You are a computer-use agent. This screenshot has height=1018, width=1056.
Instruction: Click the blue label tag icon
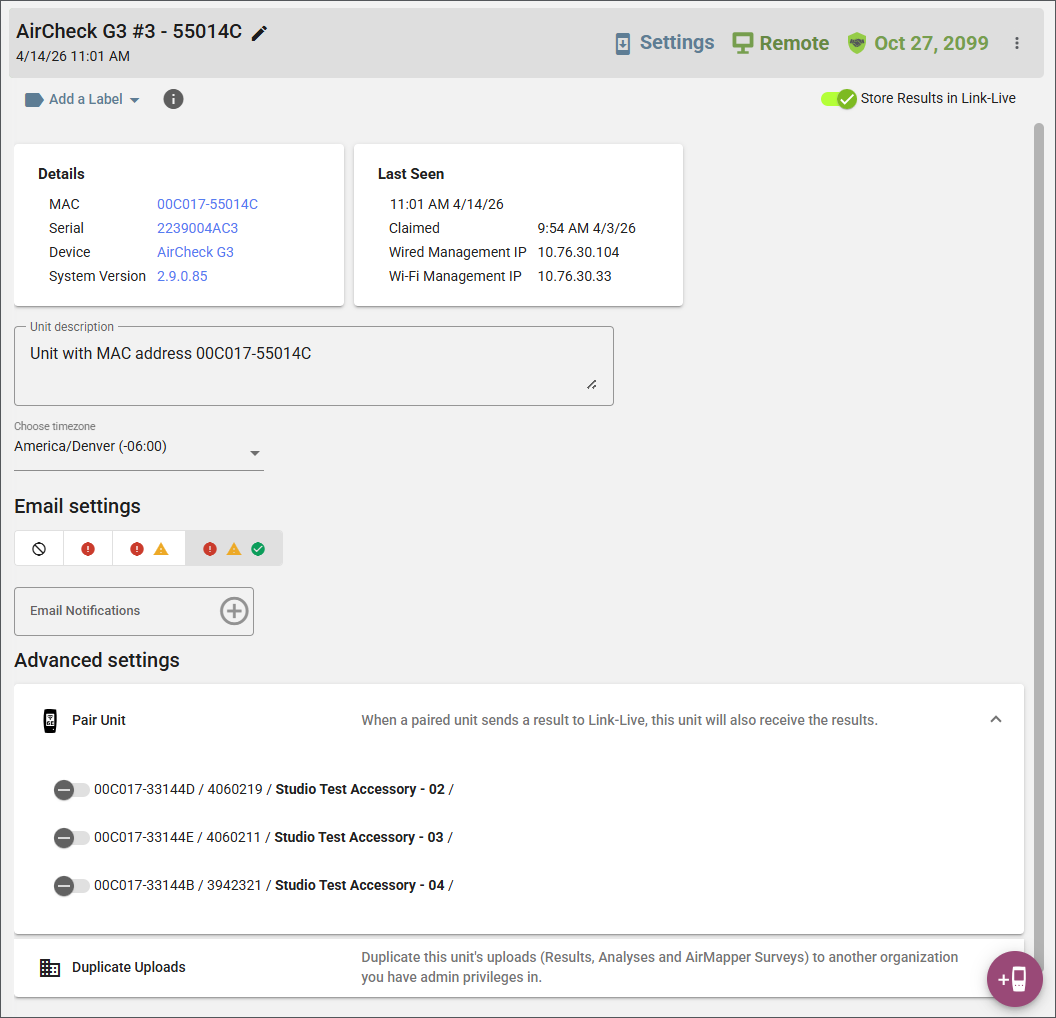34,100
